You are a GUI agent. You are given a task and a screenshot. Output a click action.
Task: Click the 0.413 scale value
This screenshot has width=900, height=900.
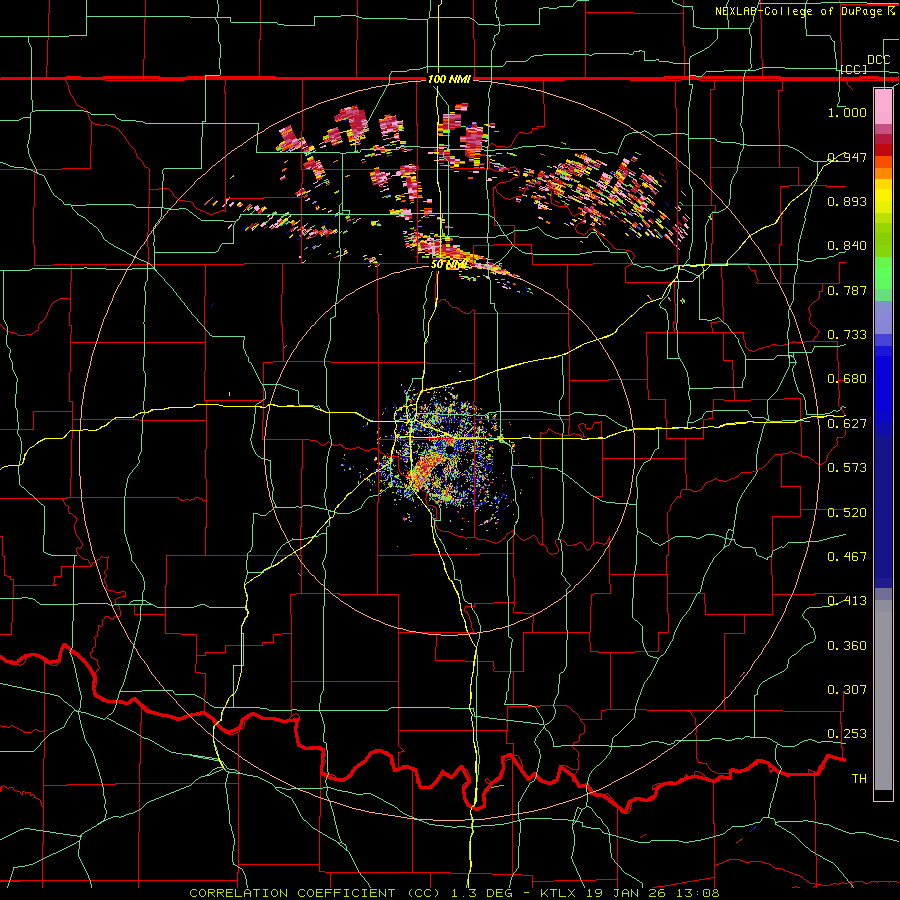(x=847, y=601)
